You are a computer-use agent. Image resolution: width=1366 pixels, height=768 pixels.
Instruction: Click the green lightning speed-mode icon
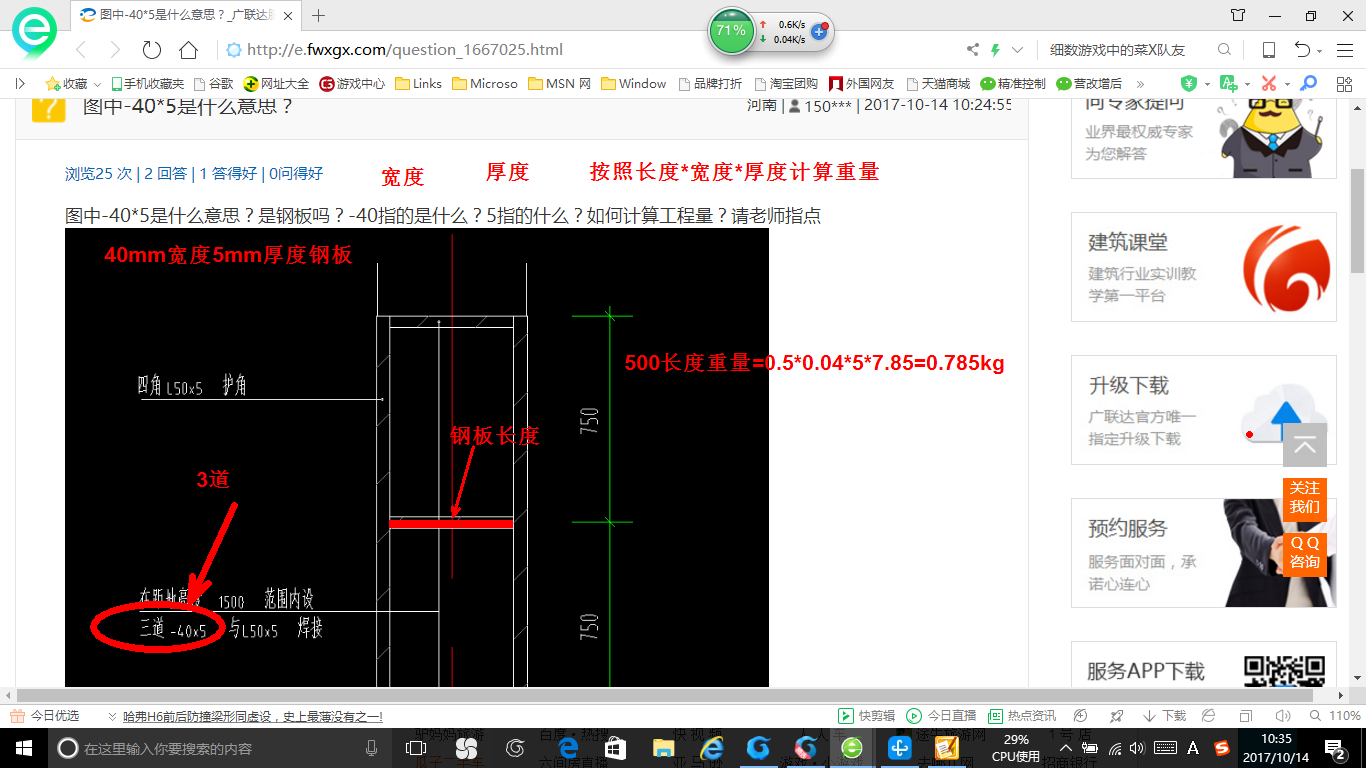click(995, 50)
